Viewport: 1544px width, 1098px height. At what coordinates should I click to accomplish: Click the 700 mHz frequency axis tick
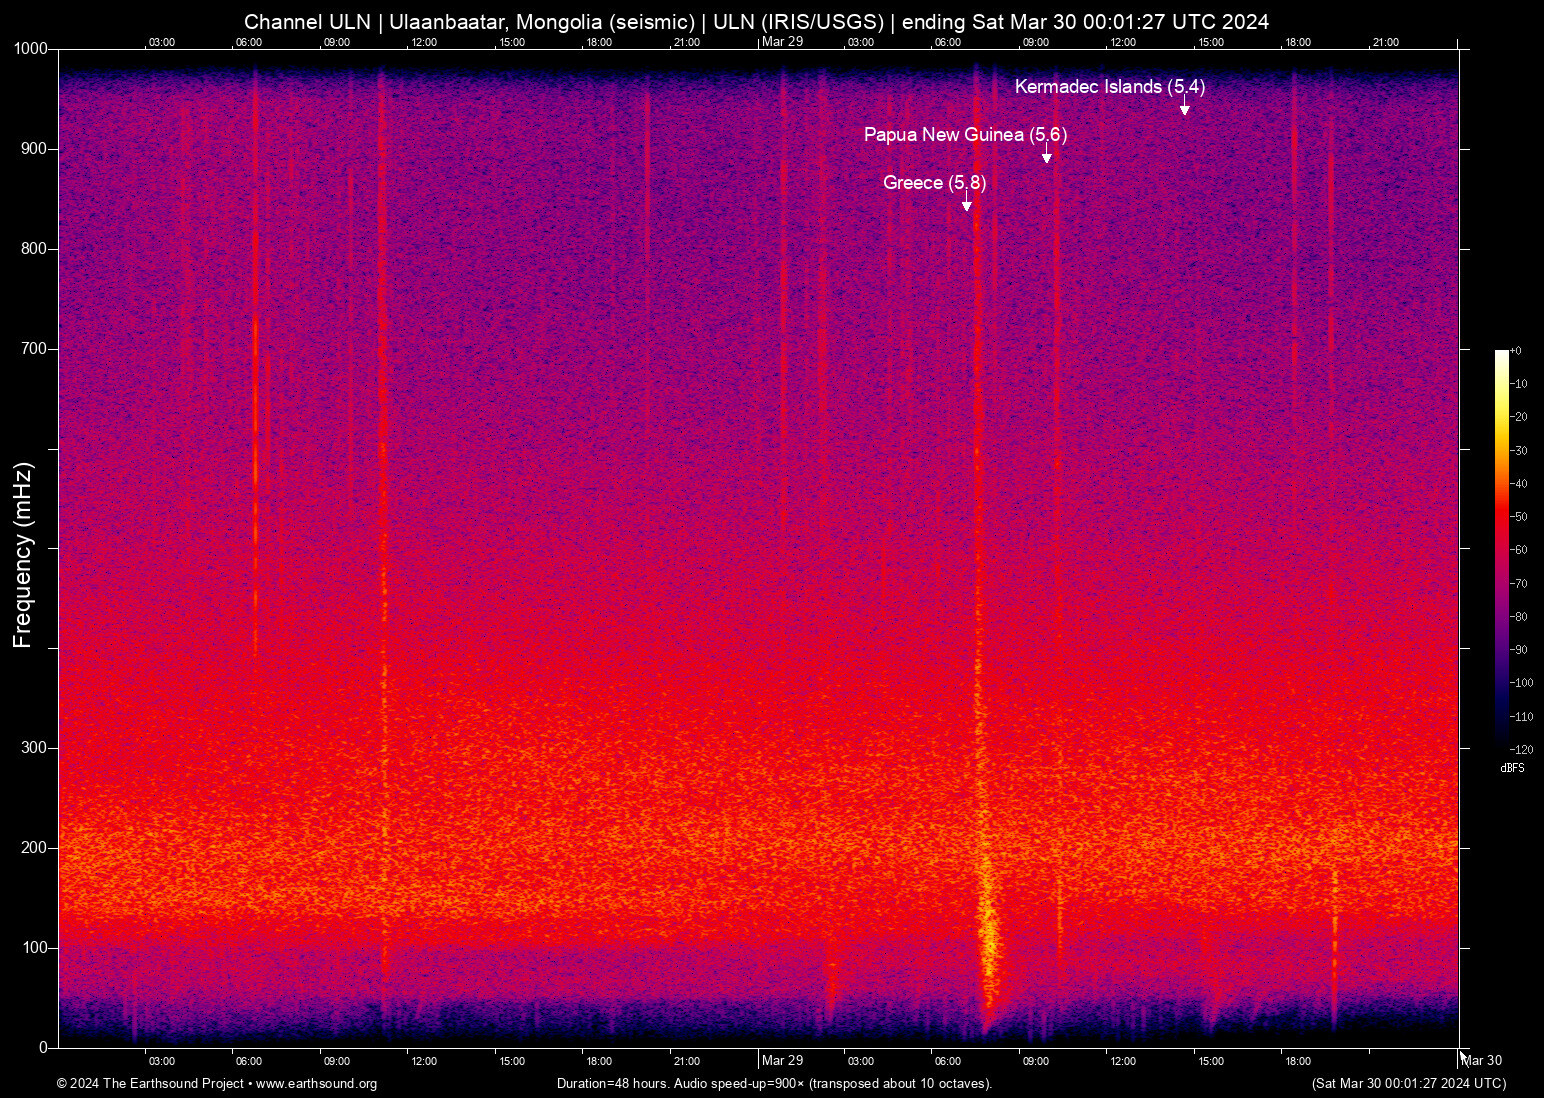(x=34, y=349)
